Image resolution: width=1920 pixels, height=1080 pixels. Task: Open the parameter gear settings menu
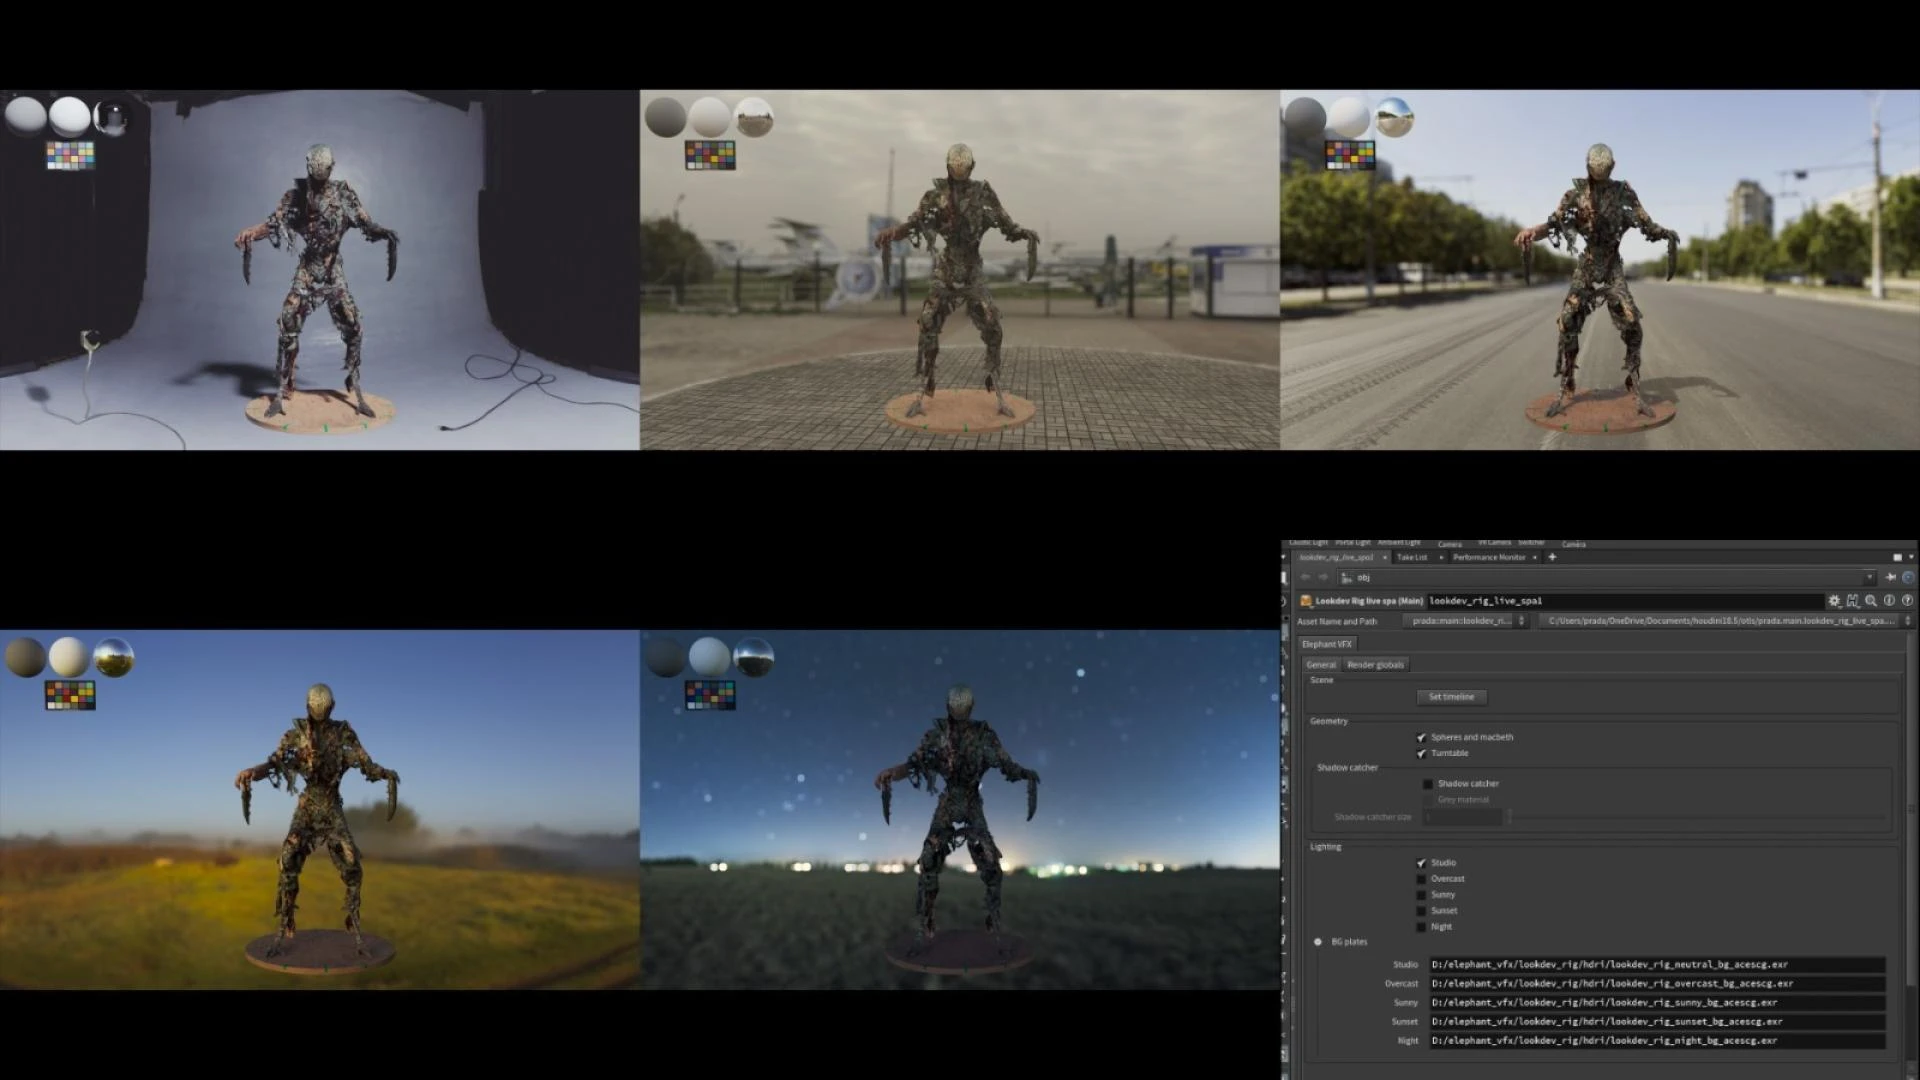point(1834,601)
